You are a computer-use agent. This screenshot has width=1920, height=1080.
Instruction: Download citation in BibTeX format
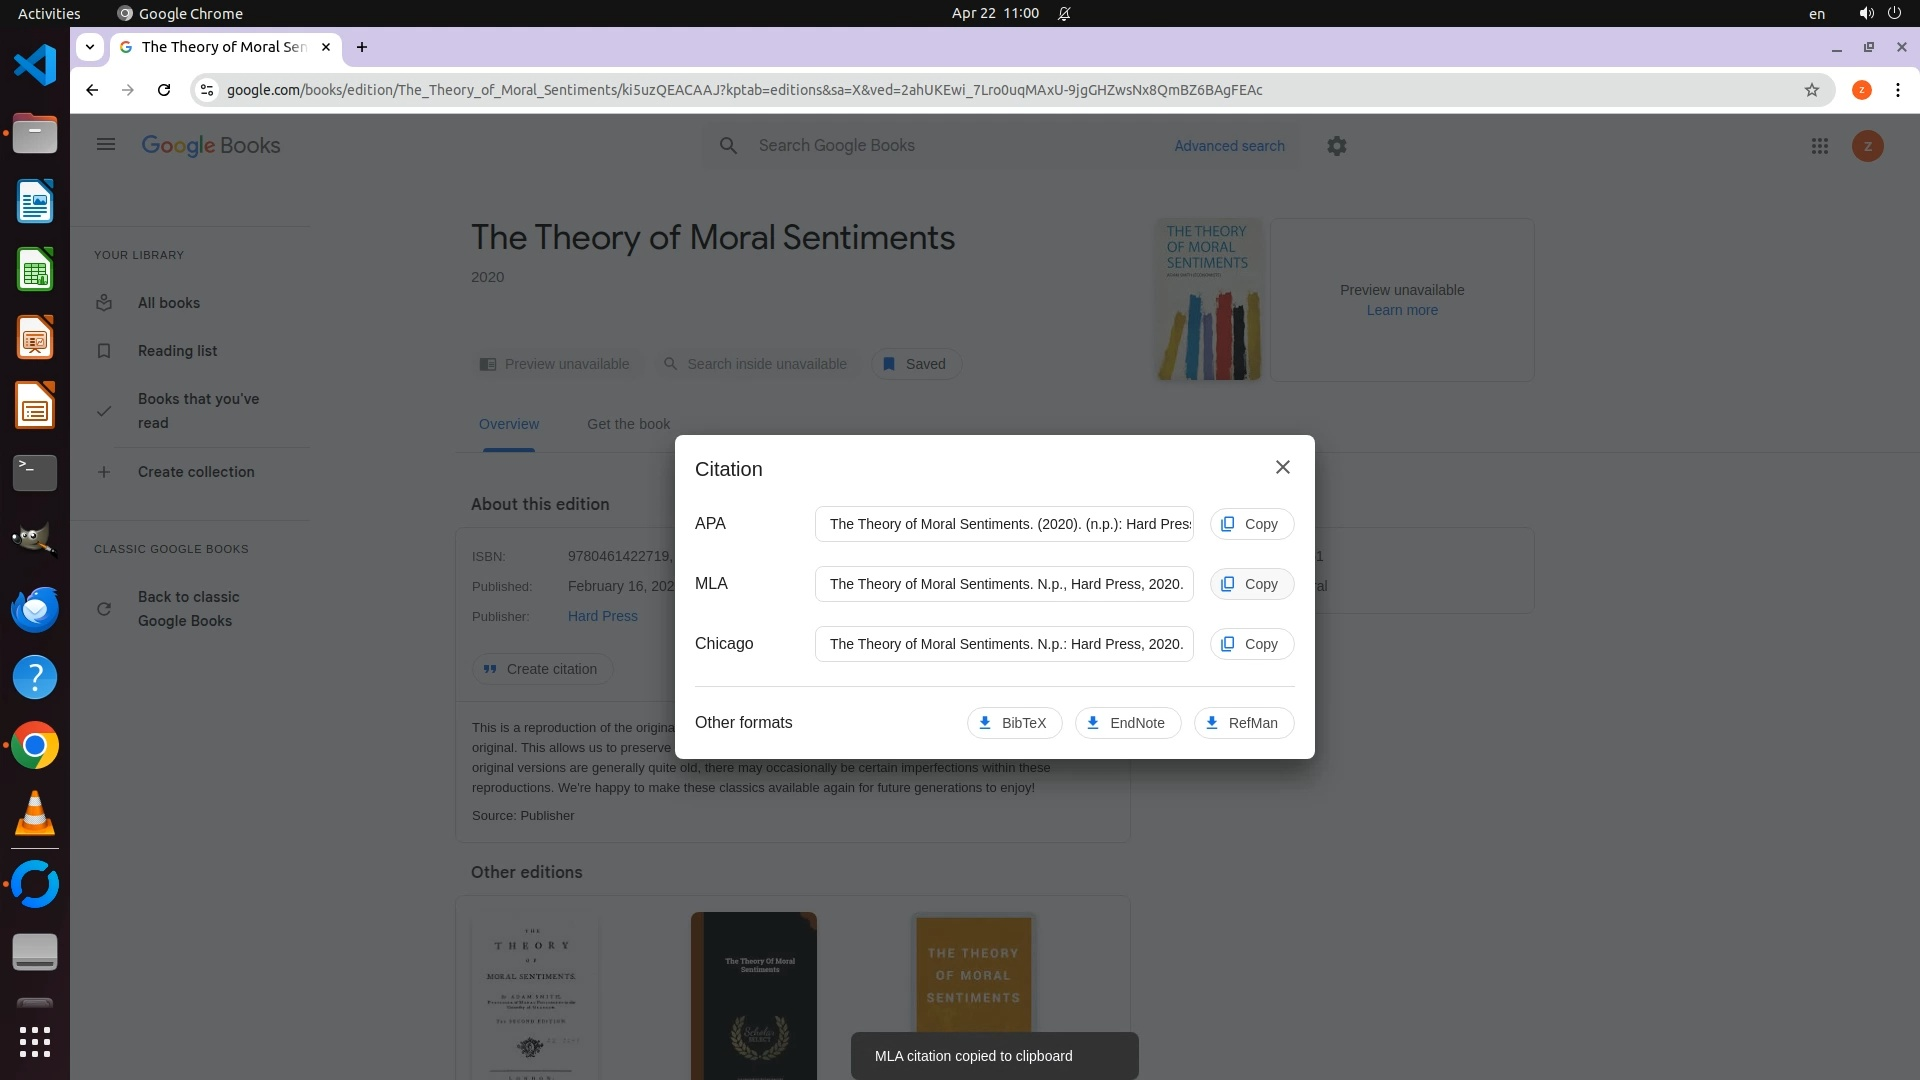tap(1014, 723)
